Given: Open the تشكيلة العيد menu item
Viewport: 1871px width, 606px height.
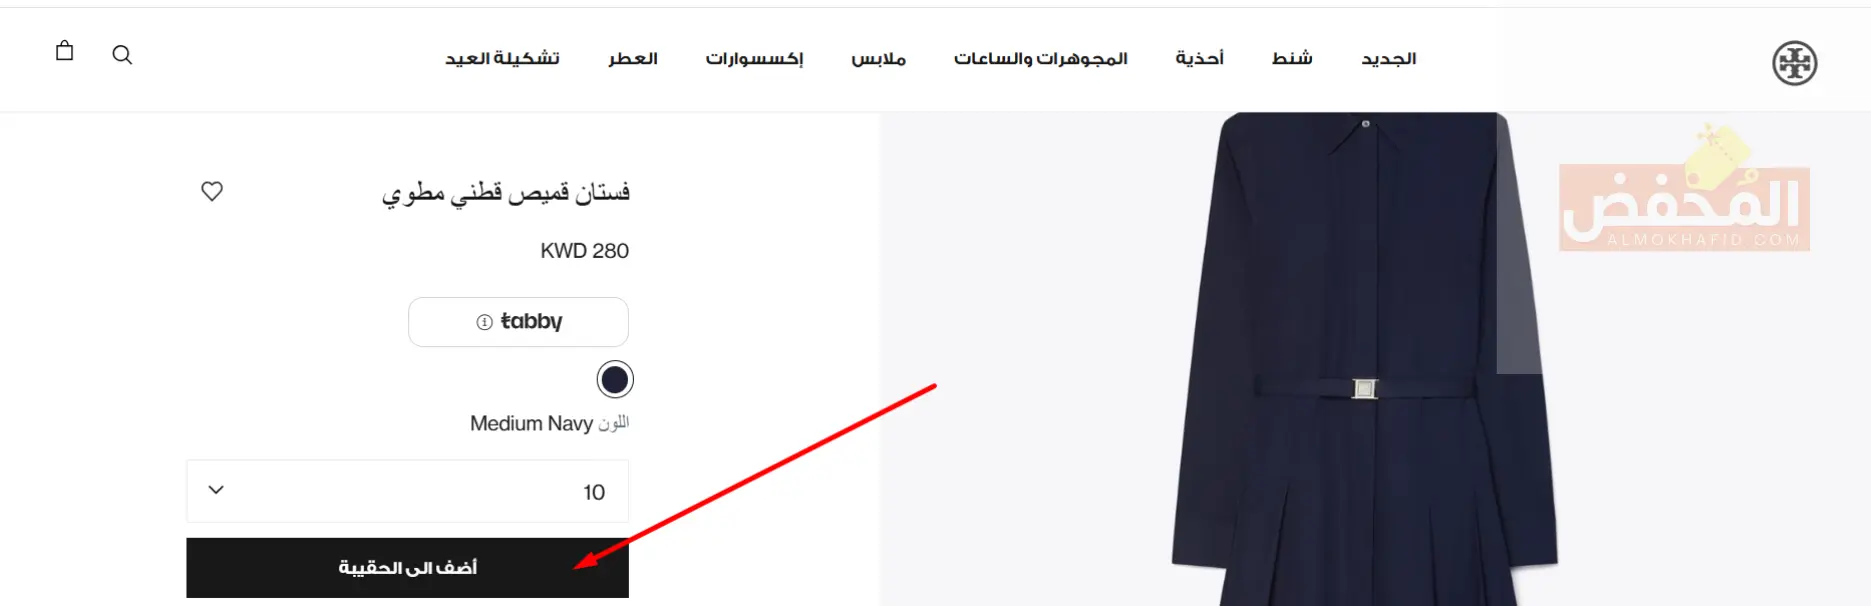Looking at the screenshot, I should coord(502,59).
